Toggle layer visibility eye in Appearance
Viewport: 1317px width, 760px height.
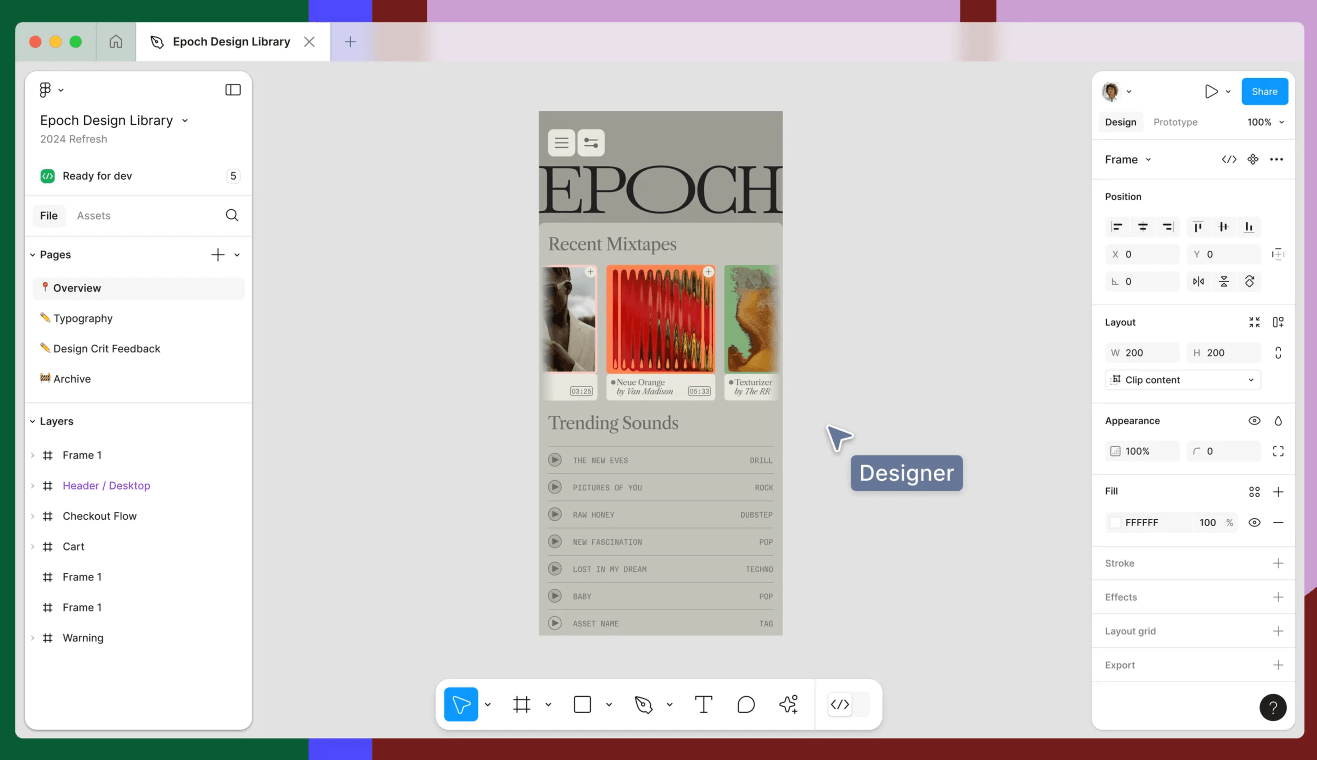click(1254, 421)
